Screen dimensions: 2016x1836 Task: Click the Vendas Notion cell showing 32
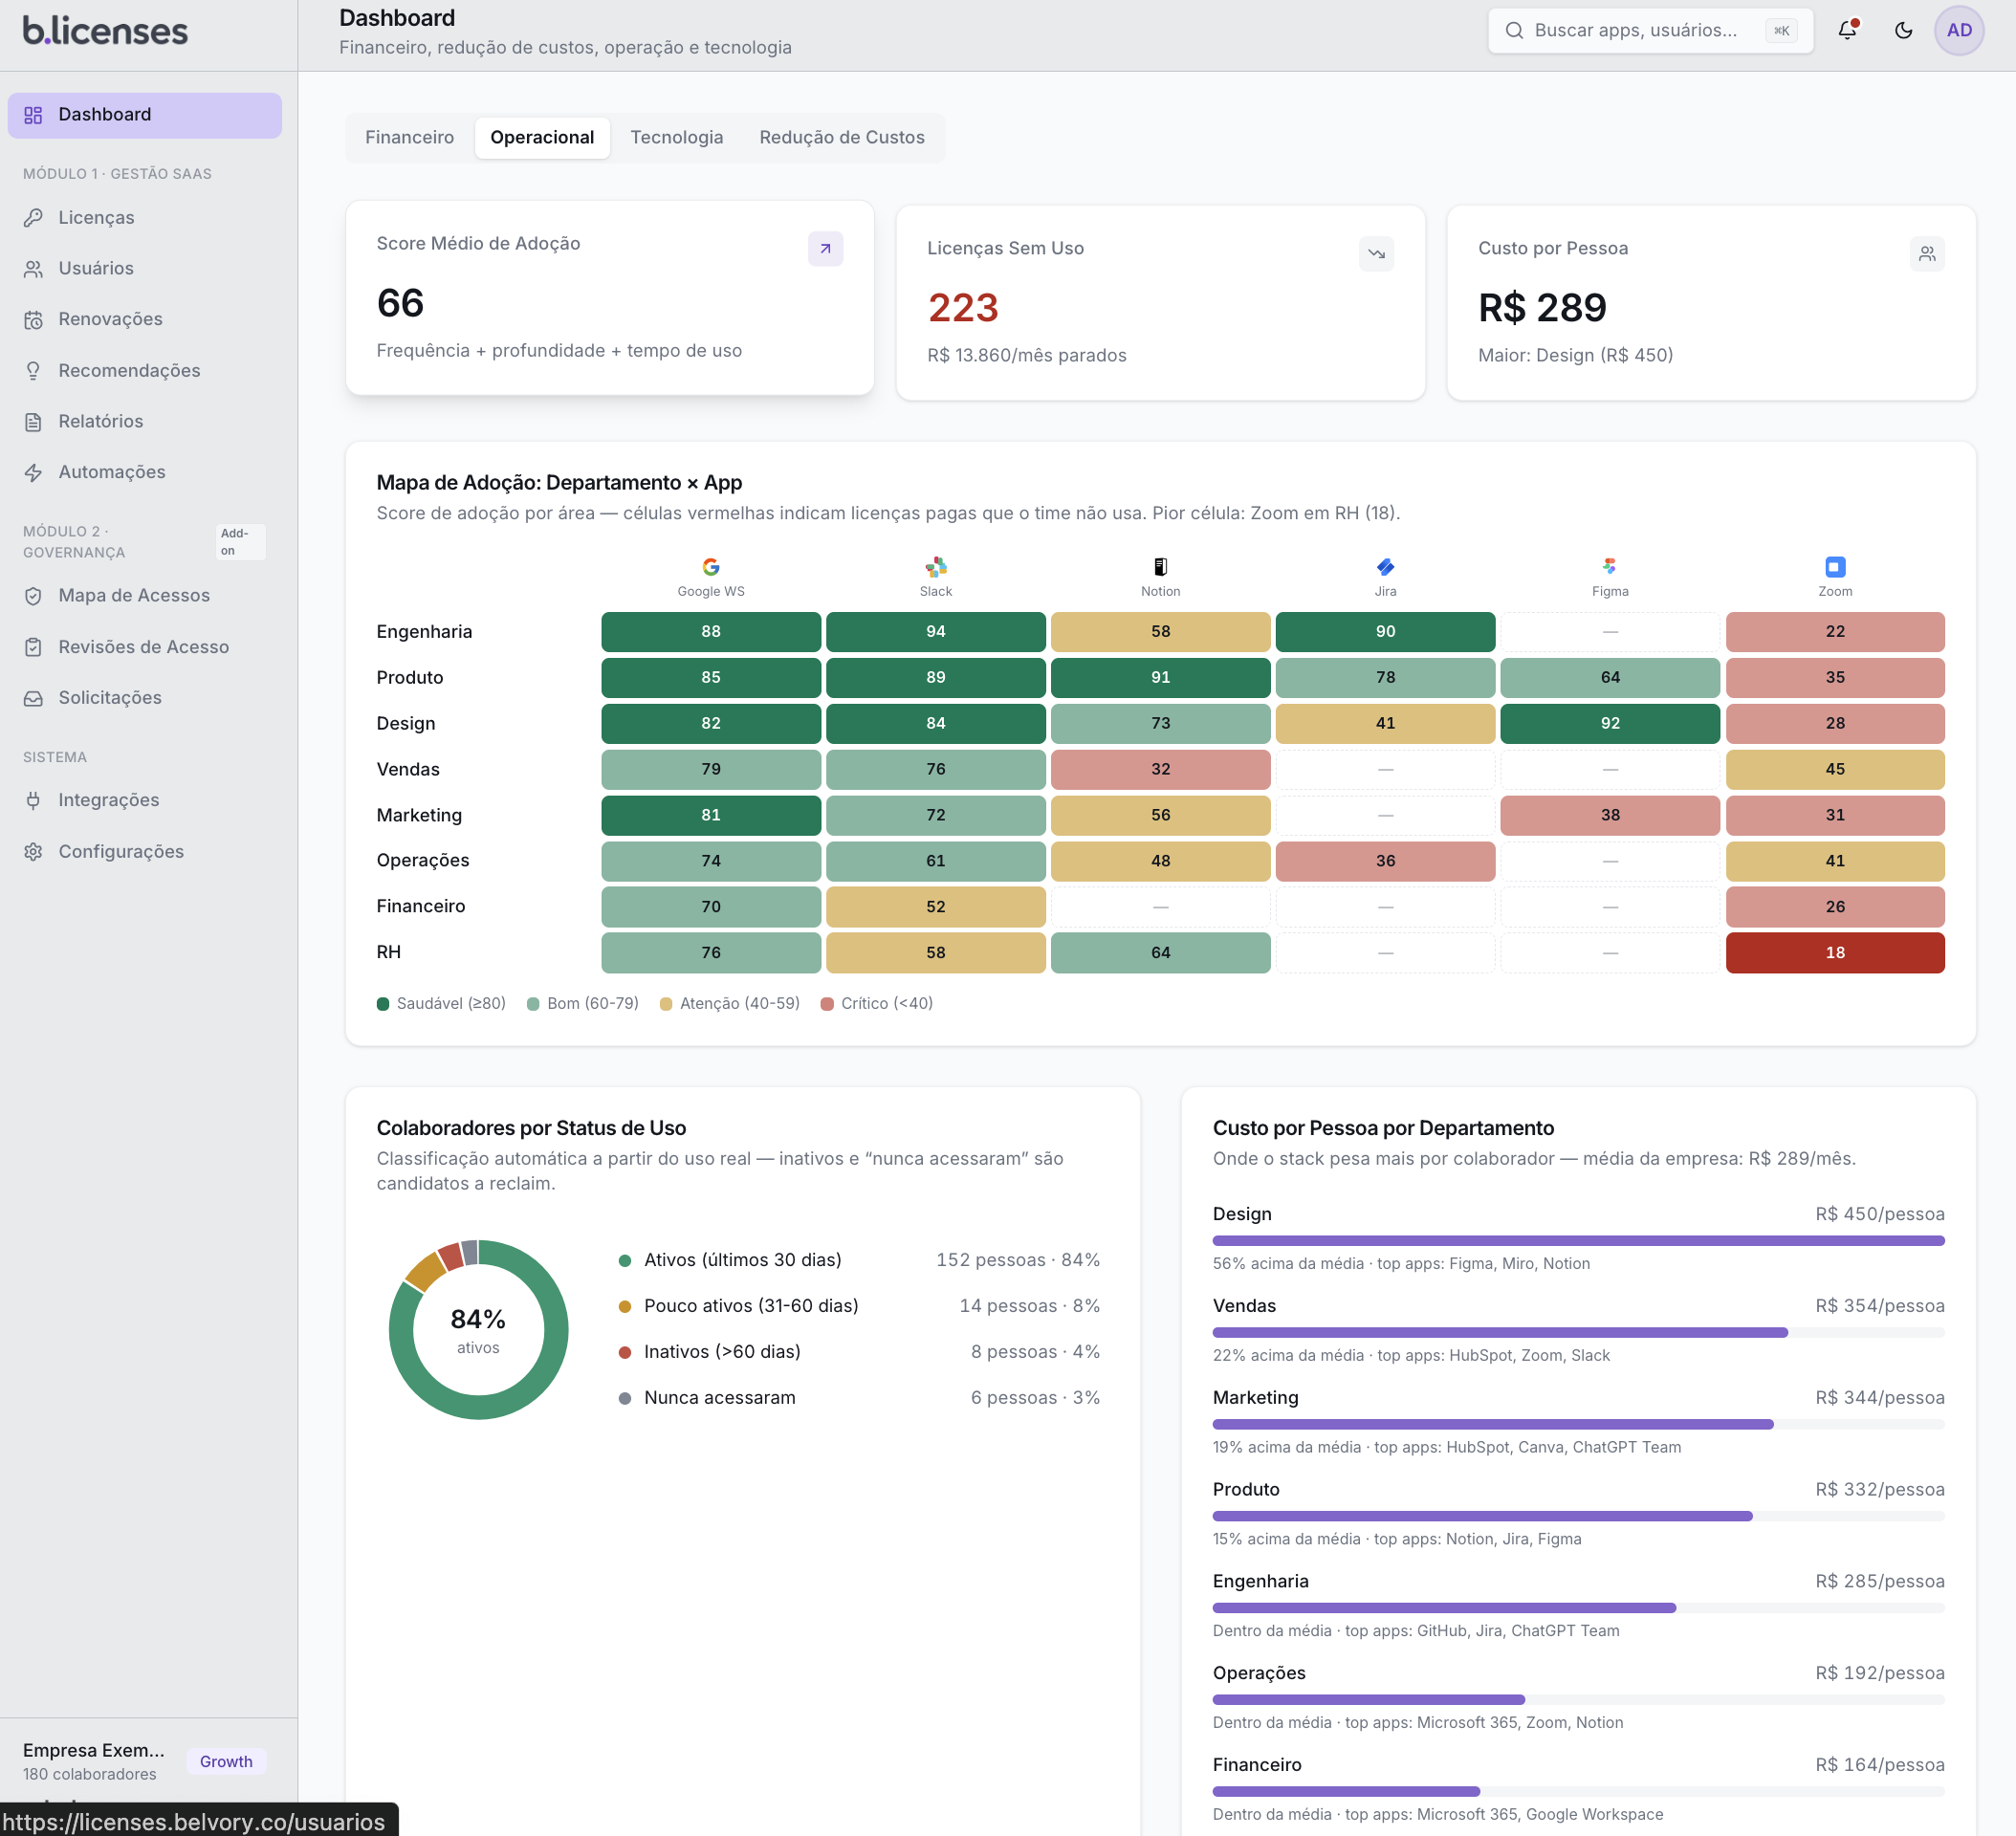[x=1160, y=770]
